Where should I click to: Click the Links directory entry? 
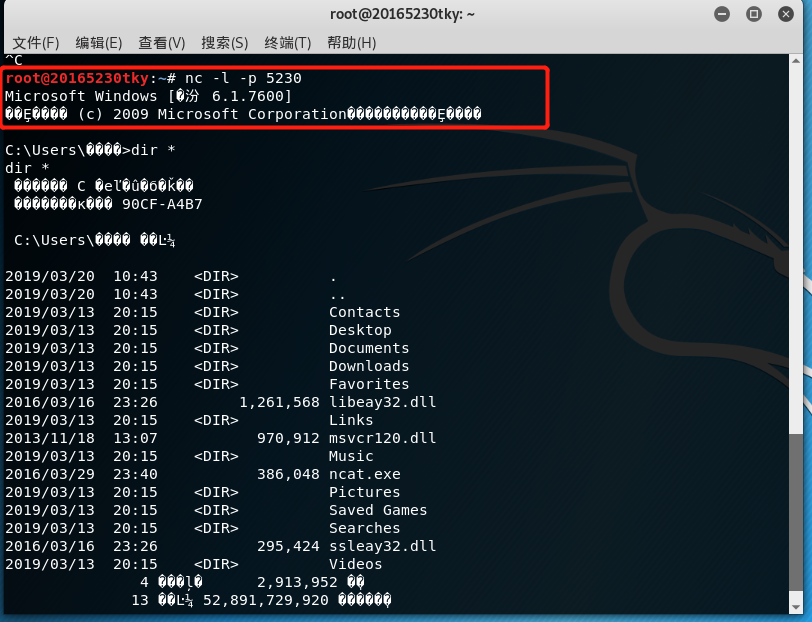pos(351,420)
